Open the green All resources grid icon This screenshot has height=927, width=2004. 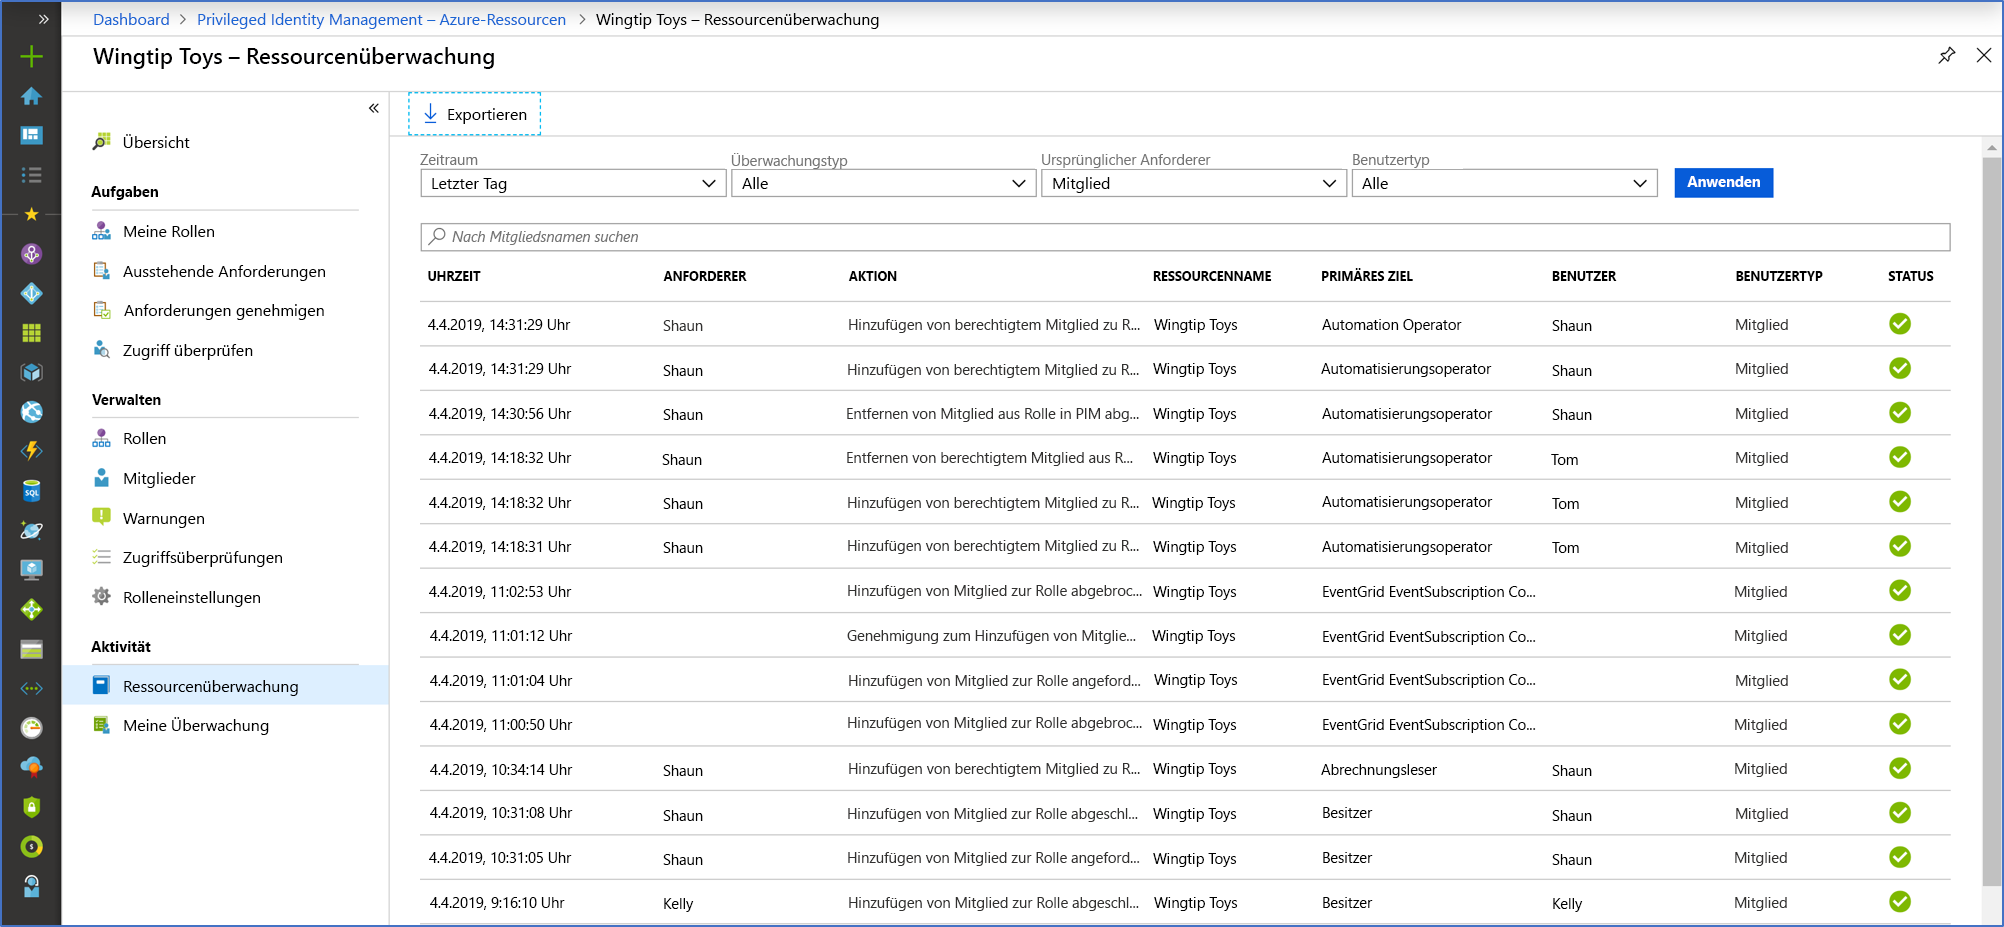31,333
